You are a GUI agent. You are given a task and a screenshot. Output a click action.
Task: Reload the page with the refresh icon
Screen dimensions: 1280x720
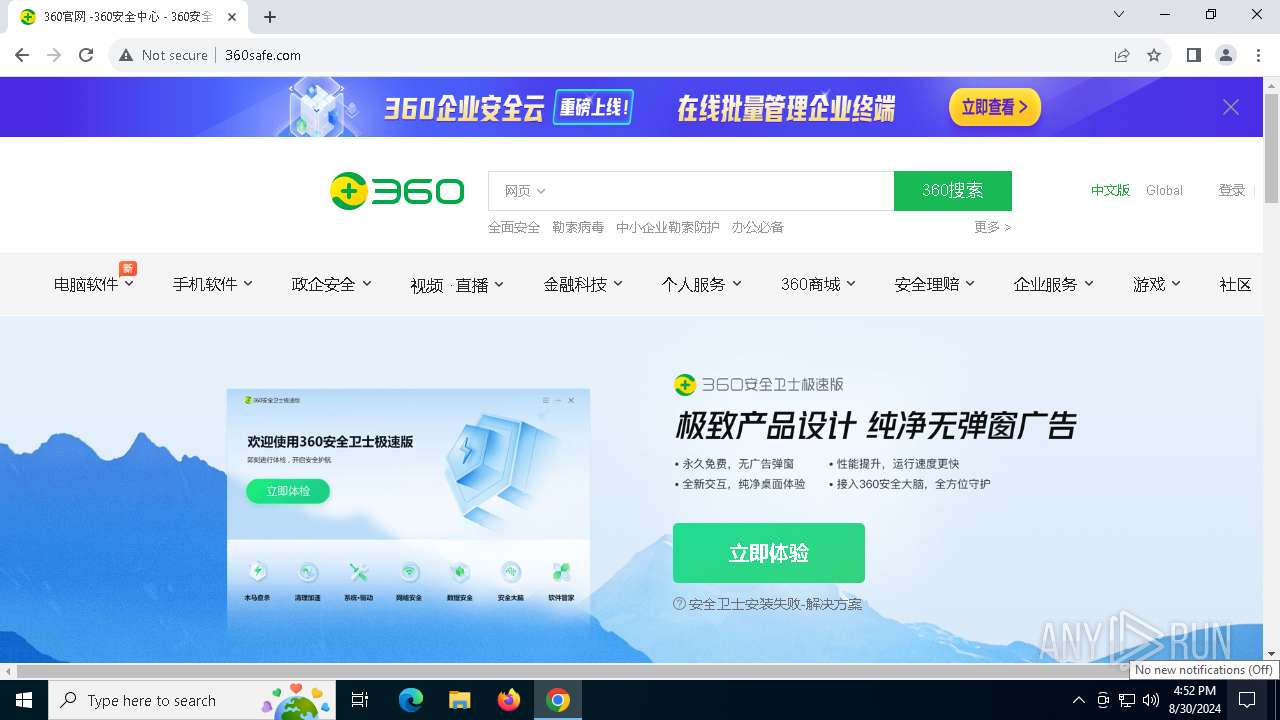tap(86, 55)
